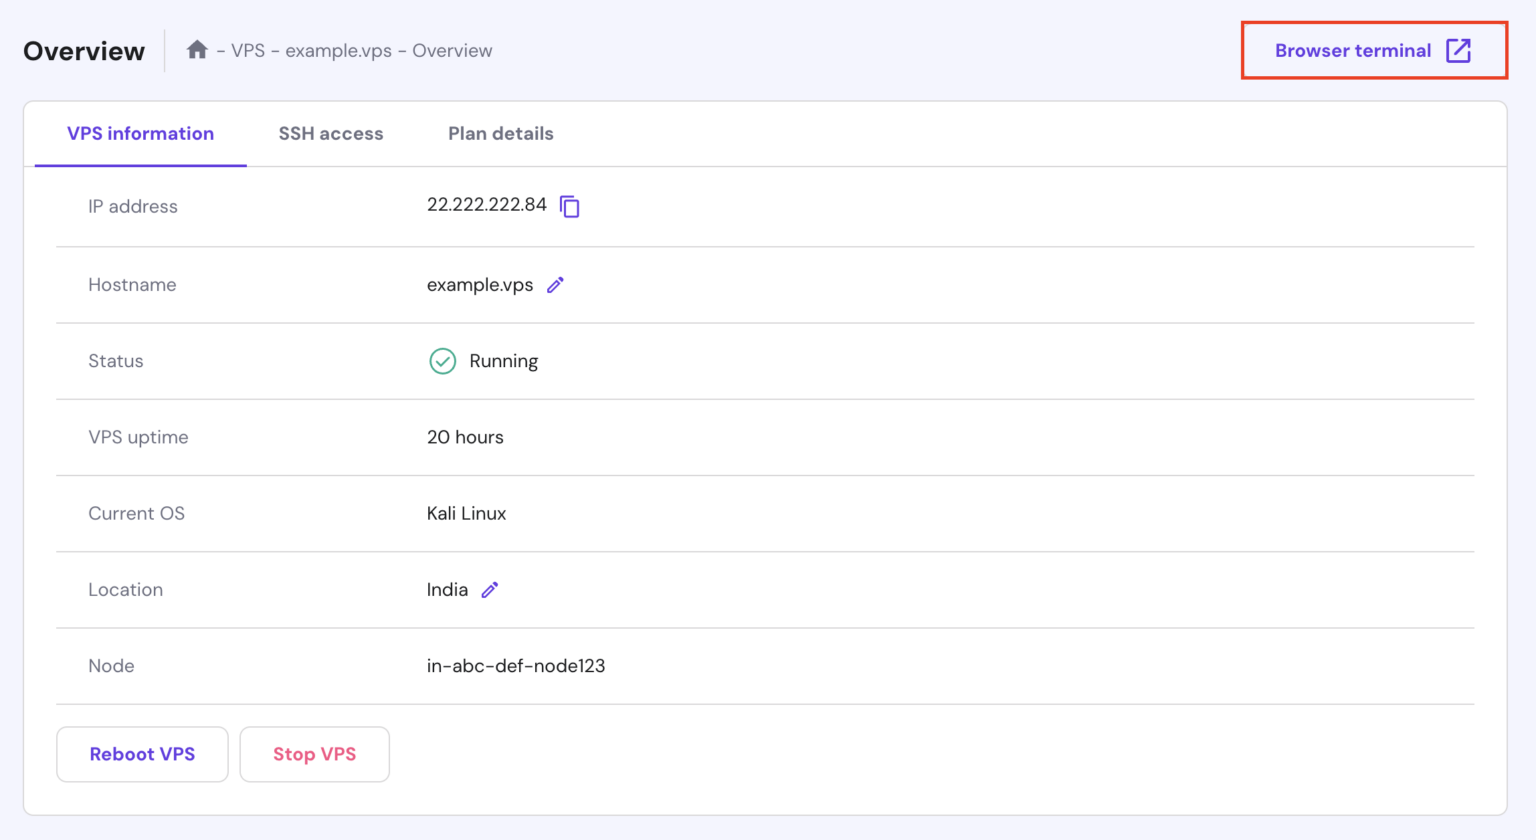Click the green Running status check icon
This screenshot has width=1536, height=840.
coord(442,361)
